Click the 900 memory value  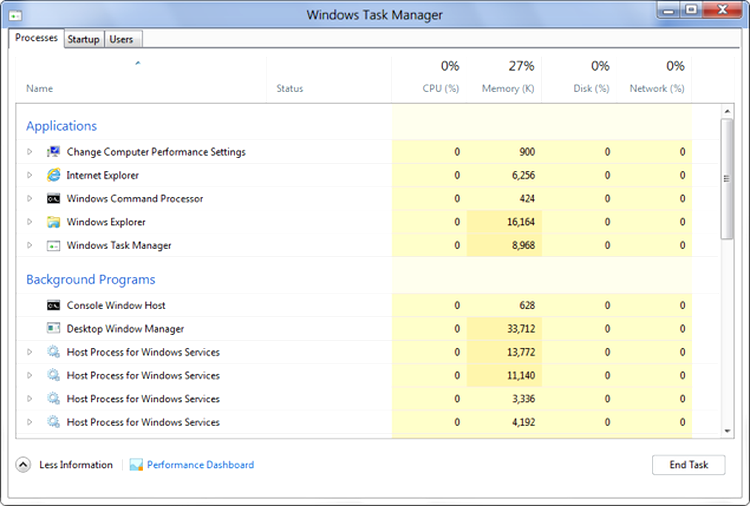pyautogui.click(x=527, y=152)
